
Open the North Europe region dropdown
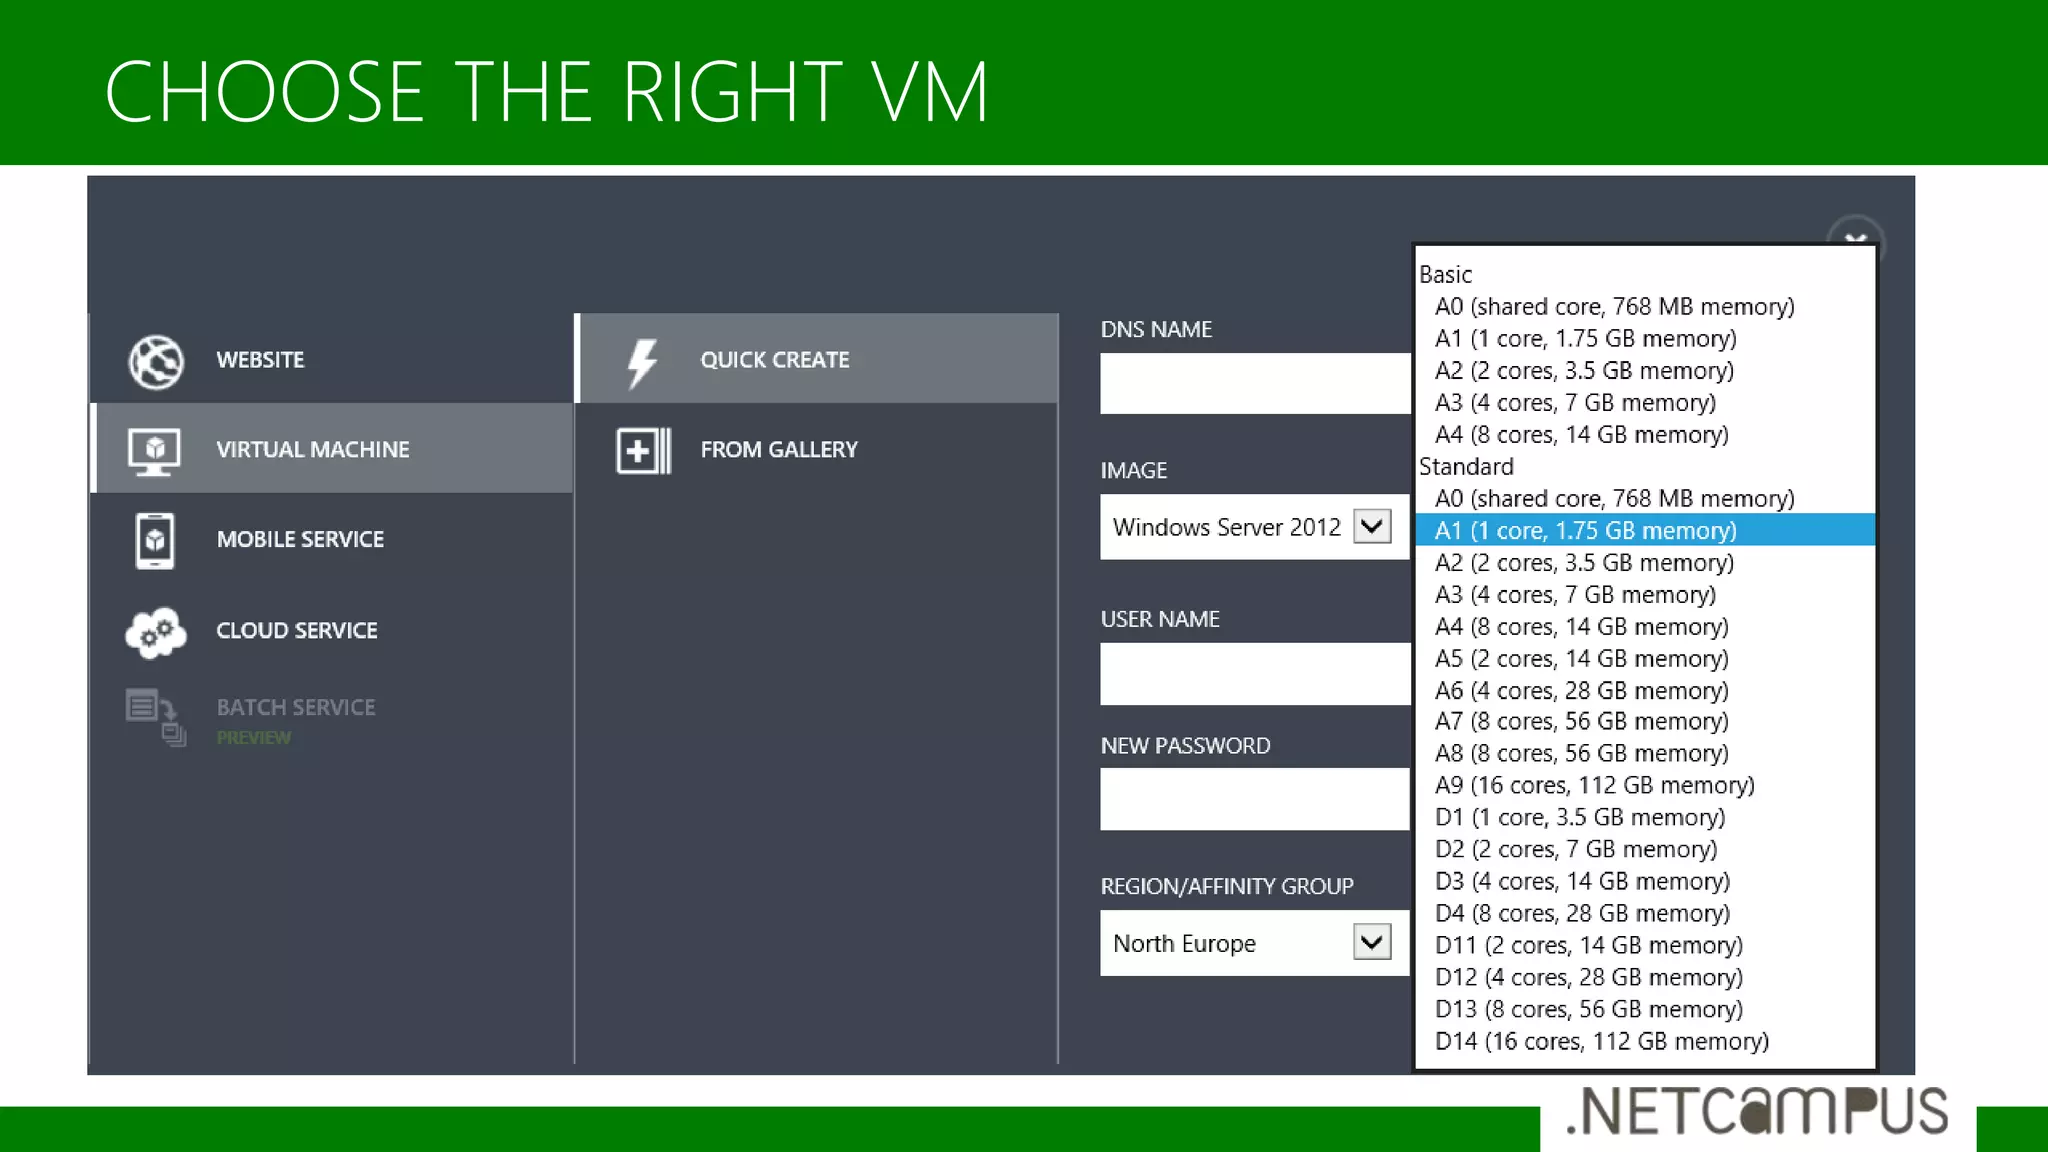pos(1255,943)
